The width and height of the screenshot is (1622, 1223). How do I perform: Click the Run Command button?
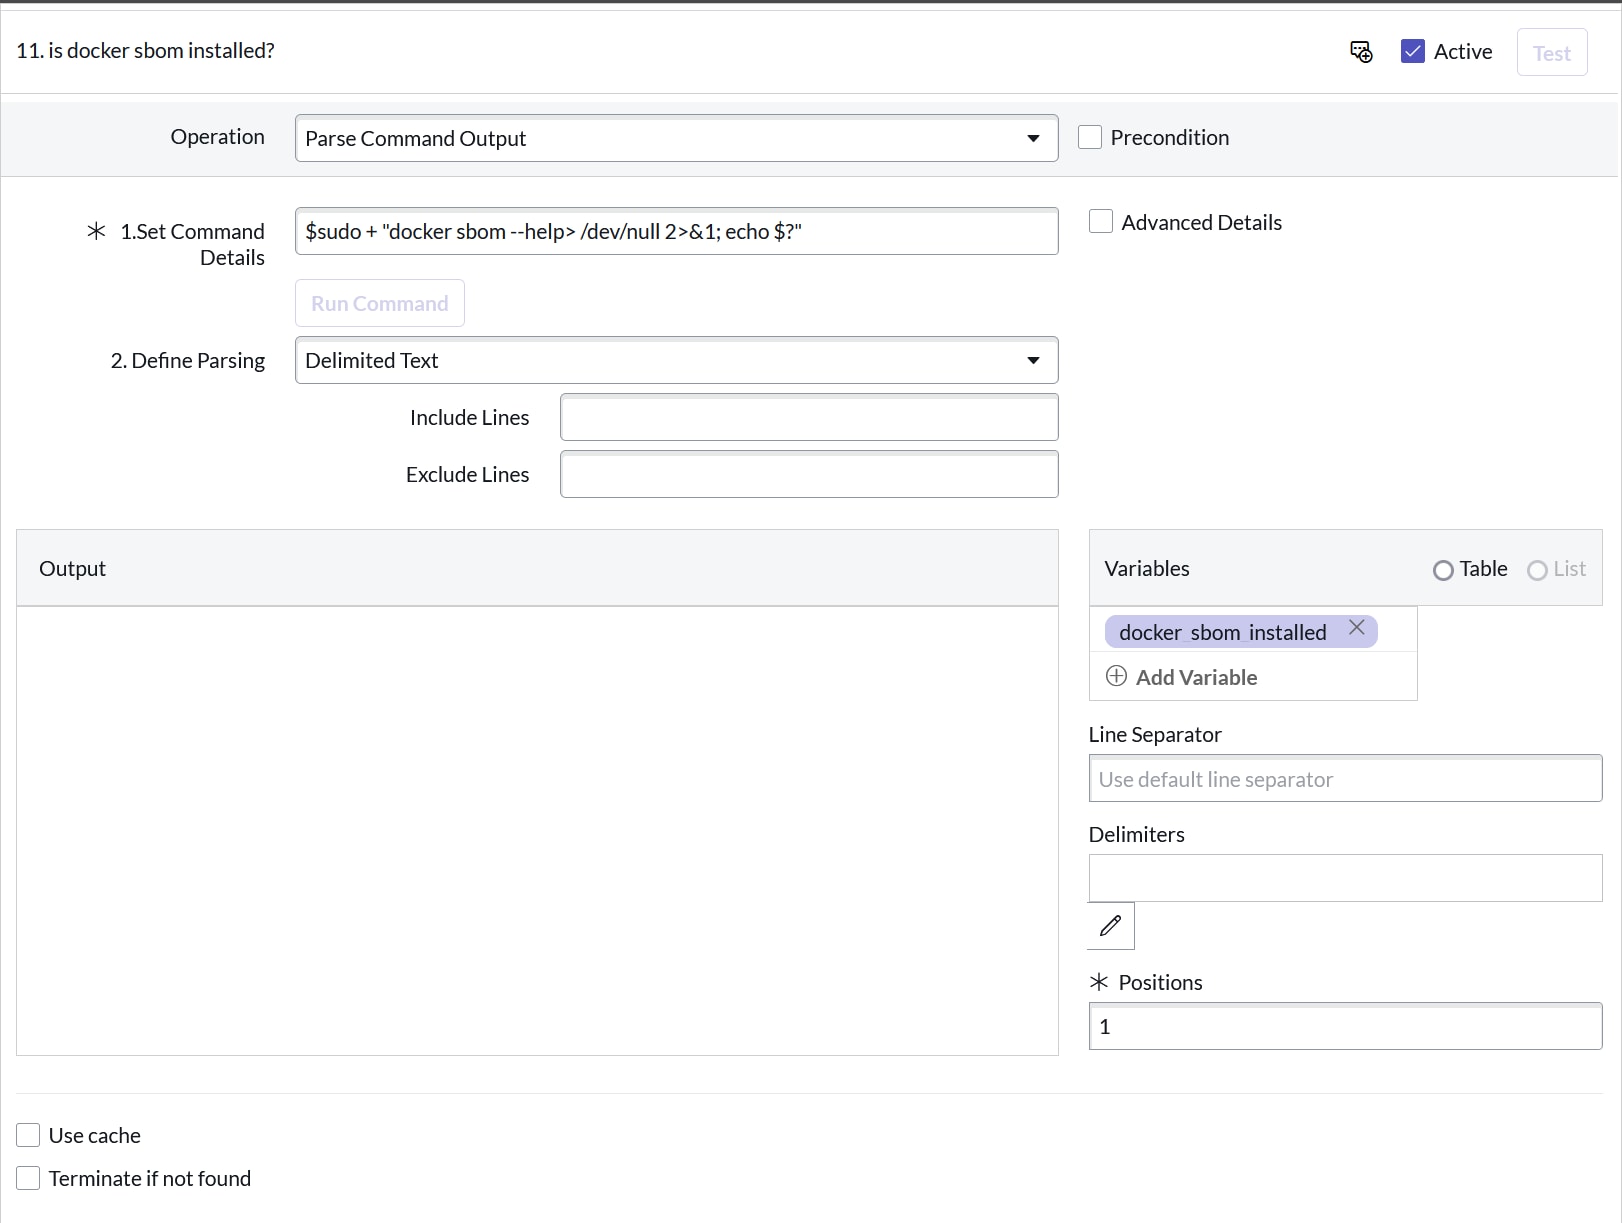pos(379,303)
